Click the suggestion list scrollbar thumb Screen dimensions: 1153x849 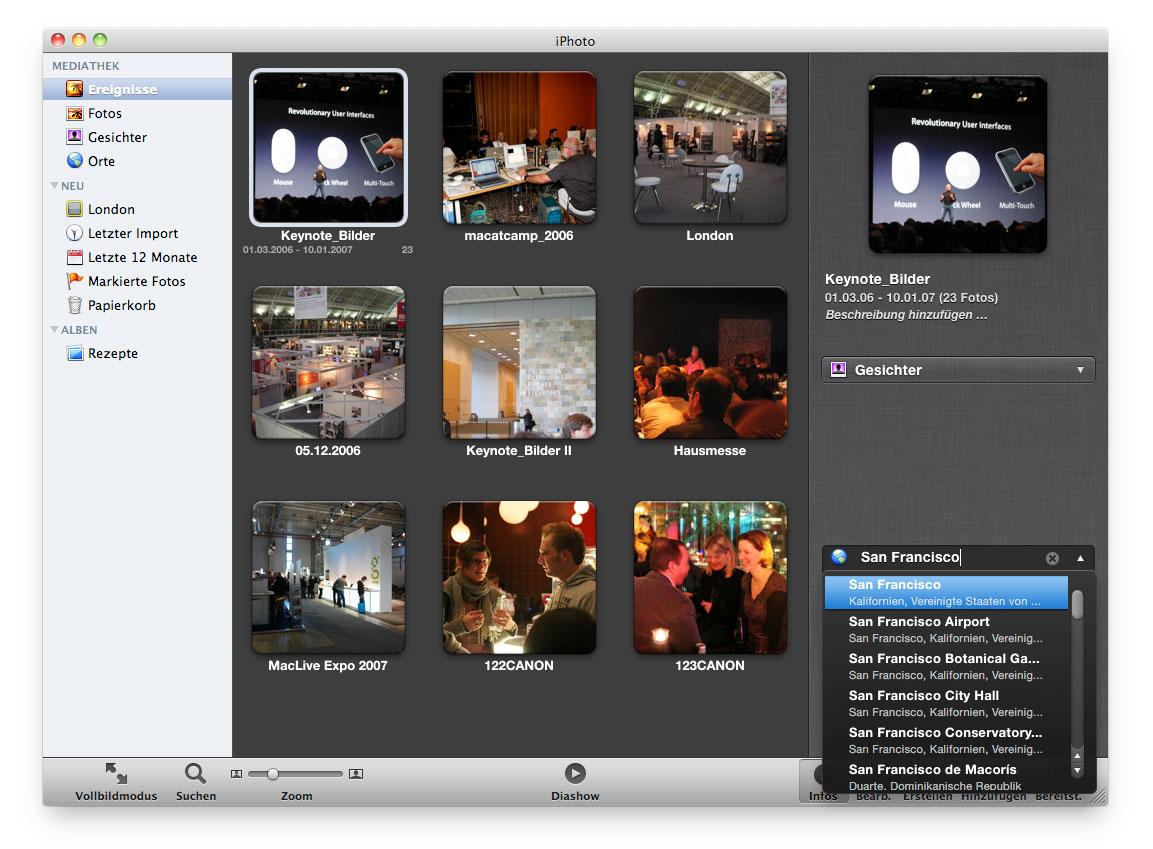coord(1077,604)
